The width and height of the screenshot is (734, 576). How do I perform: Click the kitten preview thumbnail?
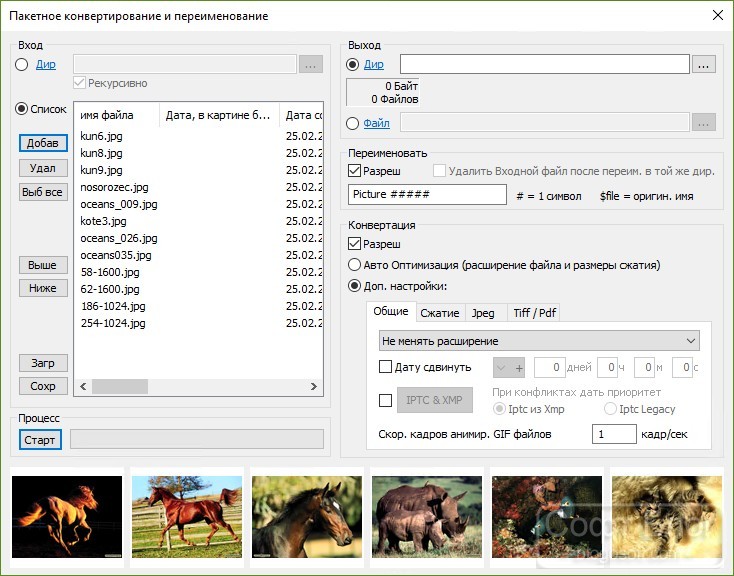pyautogui.click(x=667, y=517)
